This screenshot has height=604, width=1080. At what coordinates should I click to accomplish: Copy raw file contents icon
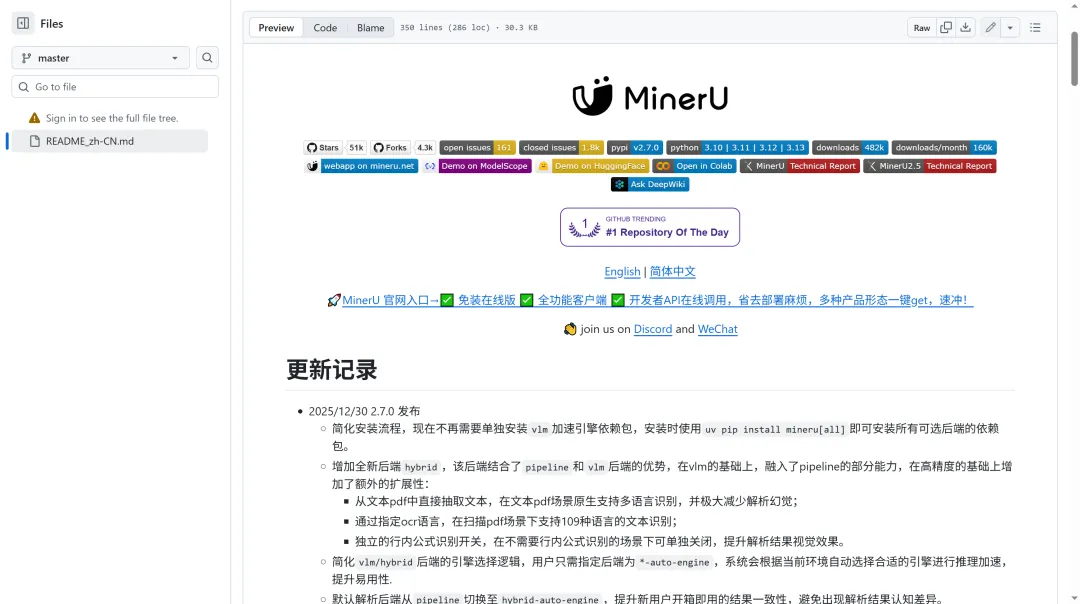[x=946, y=28]
